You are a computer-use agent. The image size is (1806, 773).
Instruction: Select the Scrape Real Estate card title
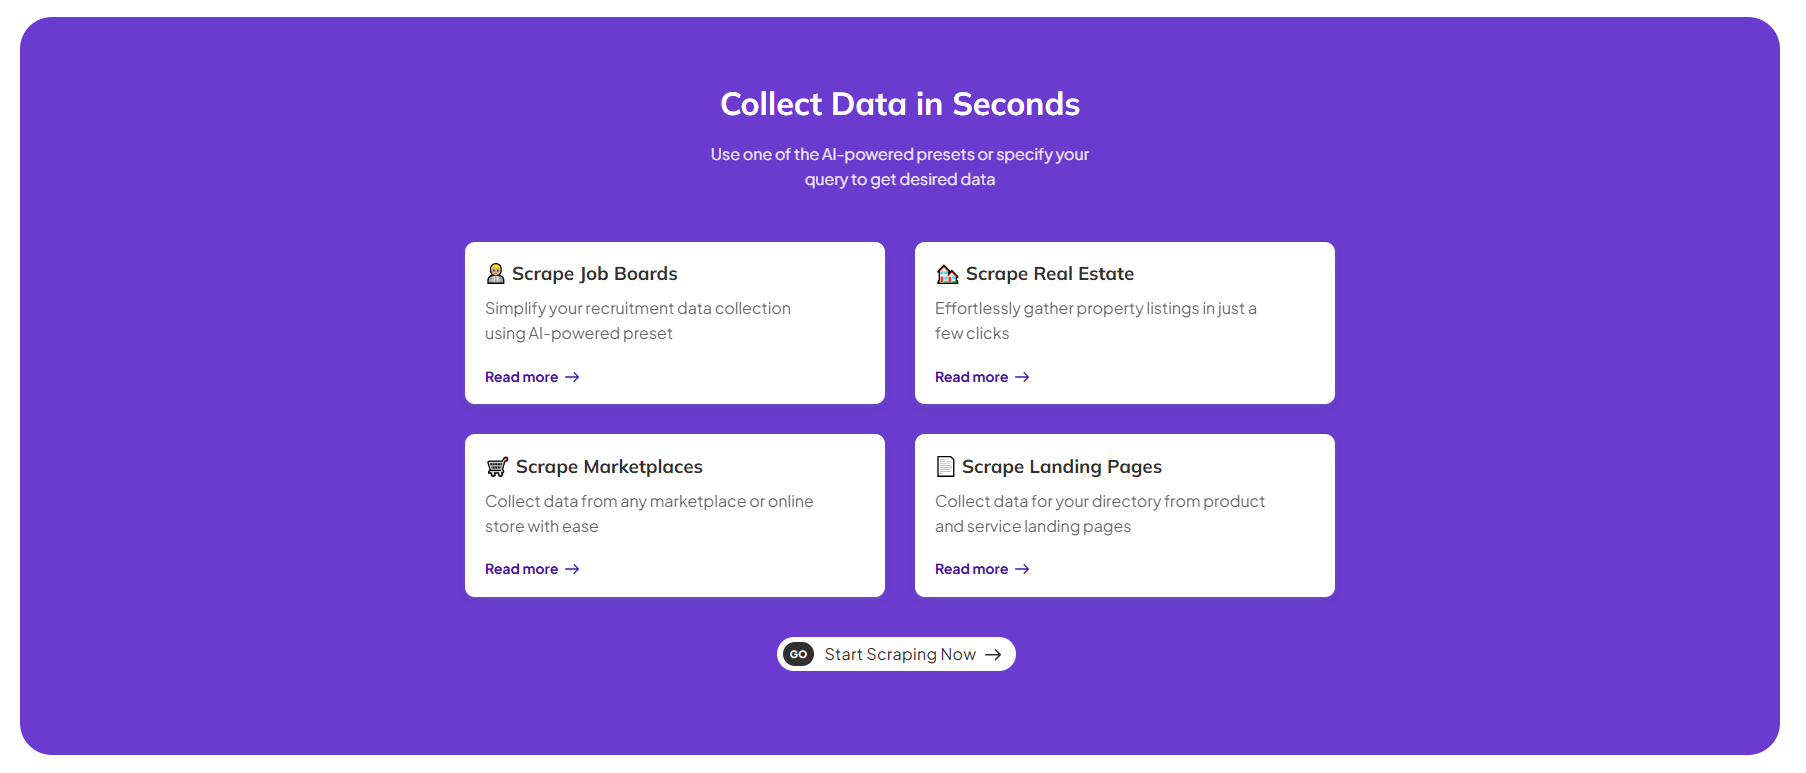point(1050,274)
